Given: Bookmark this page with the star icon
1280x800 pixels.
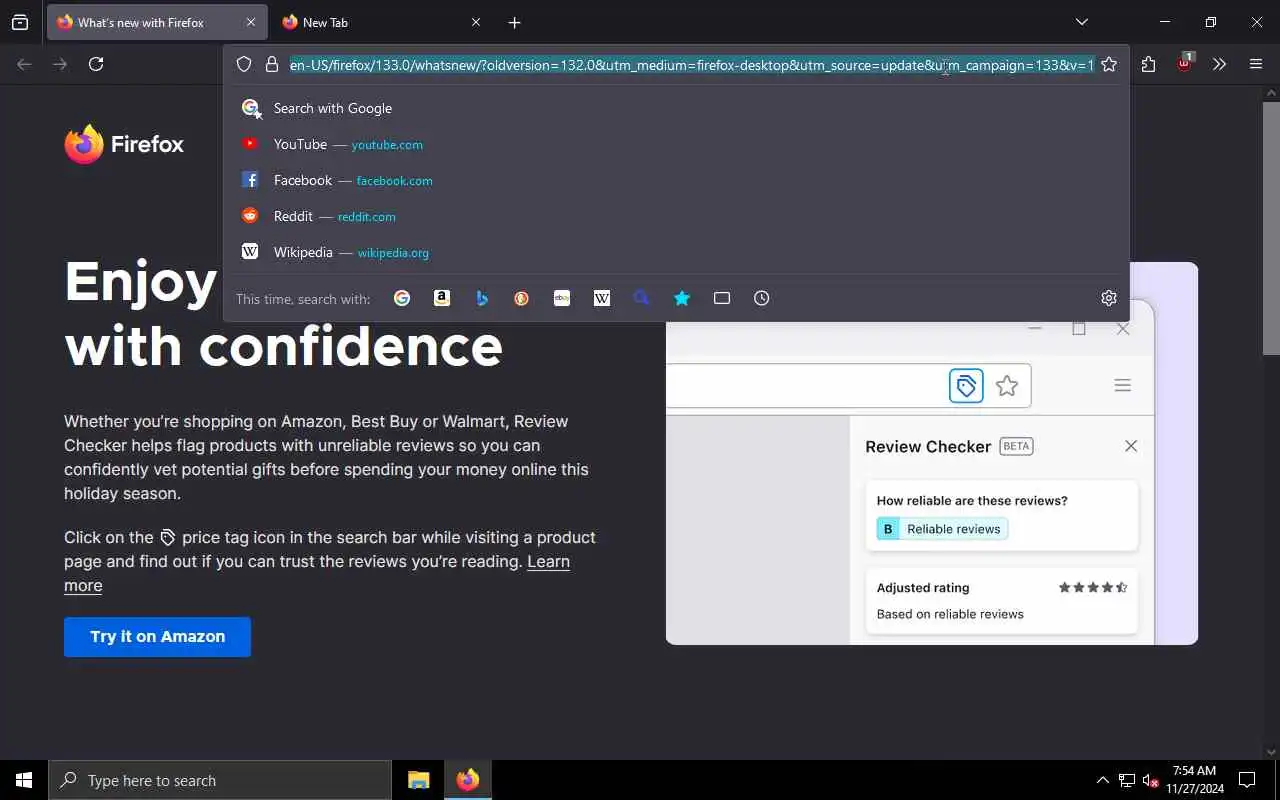Looking at the screenshot, I should pyautogui.click(x=1109, y=64).
